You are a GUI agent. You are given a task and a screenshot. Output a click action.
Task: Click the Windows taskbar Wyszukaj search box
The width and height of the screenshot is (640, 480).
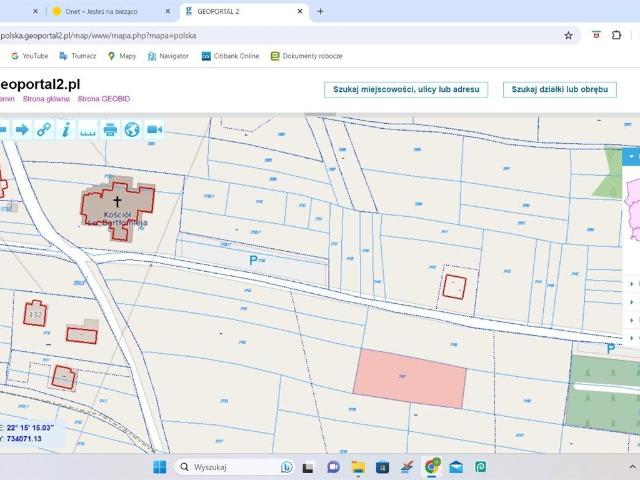pyautogui.click(x=225, y=467)
